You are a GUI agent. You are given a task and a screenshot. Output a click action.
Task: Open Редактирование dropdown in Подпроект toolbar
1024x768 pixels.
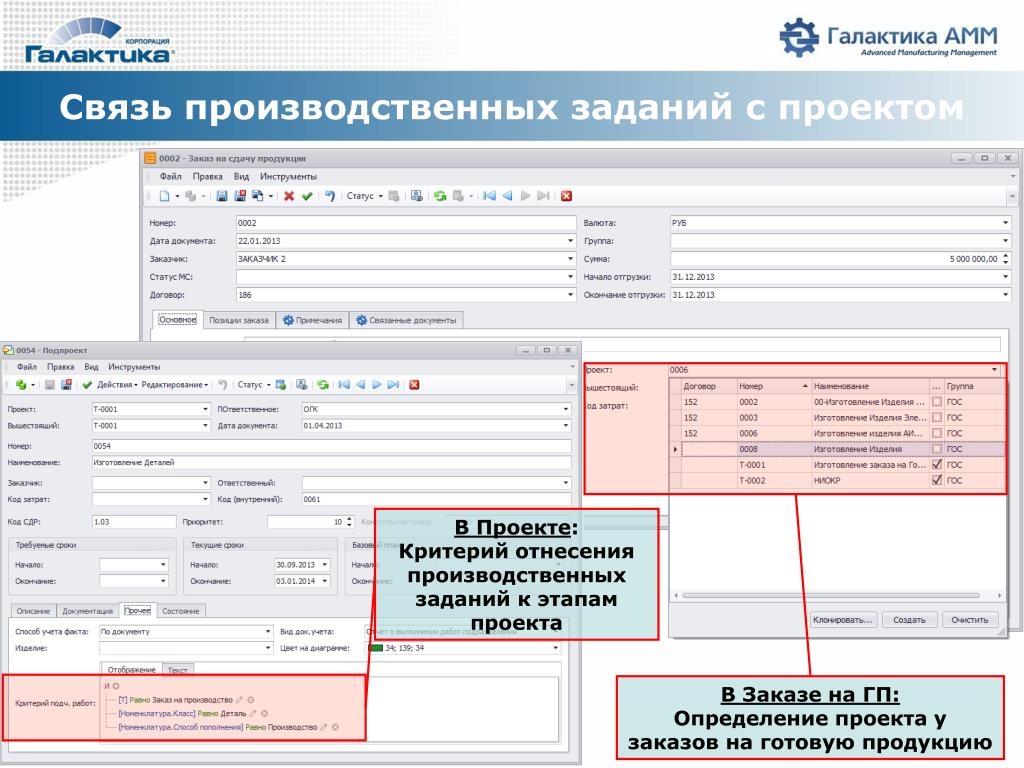click(x=174, y=385)
